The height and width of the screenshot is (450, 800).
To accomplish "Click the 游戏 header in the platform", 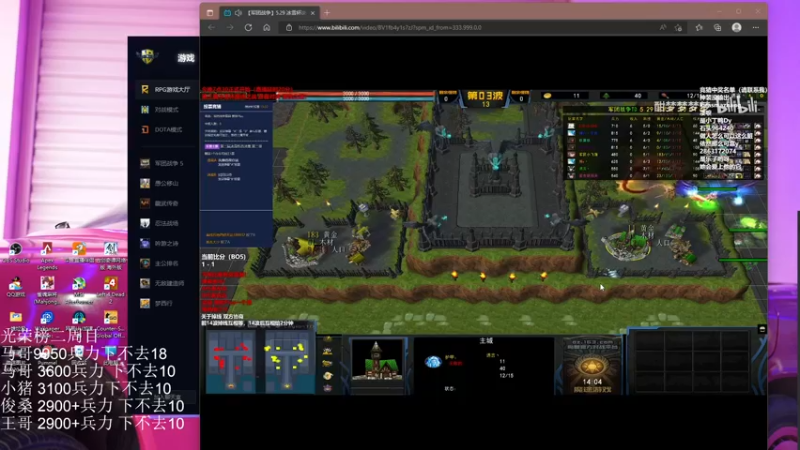I will [186, 58].
